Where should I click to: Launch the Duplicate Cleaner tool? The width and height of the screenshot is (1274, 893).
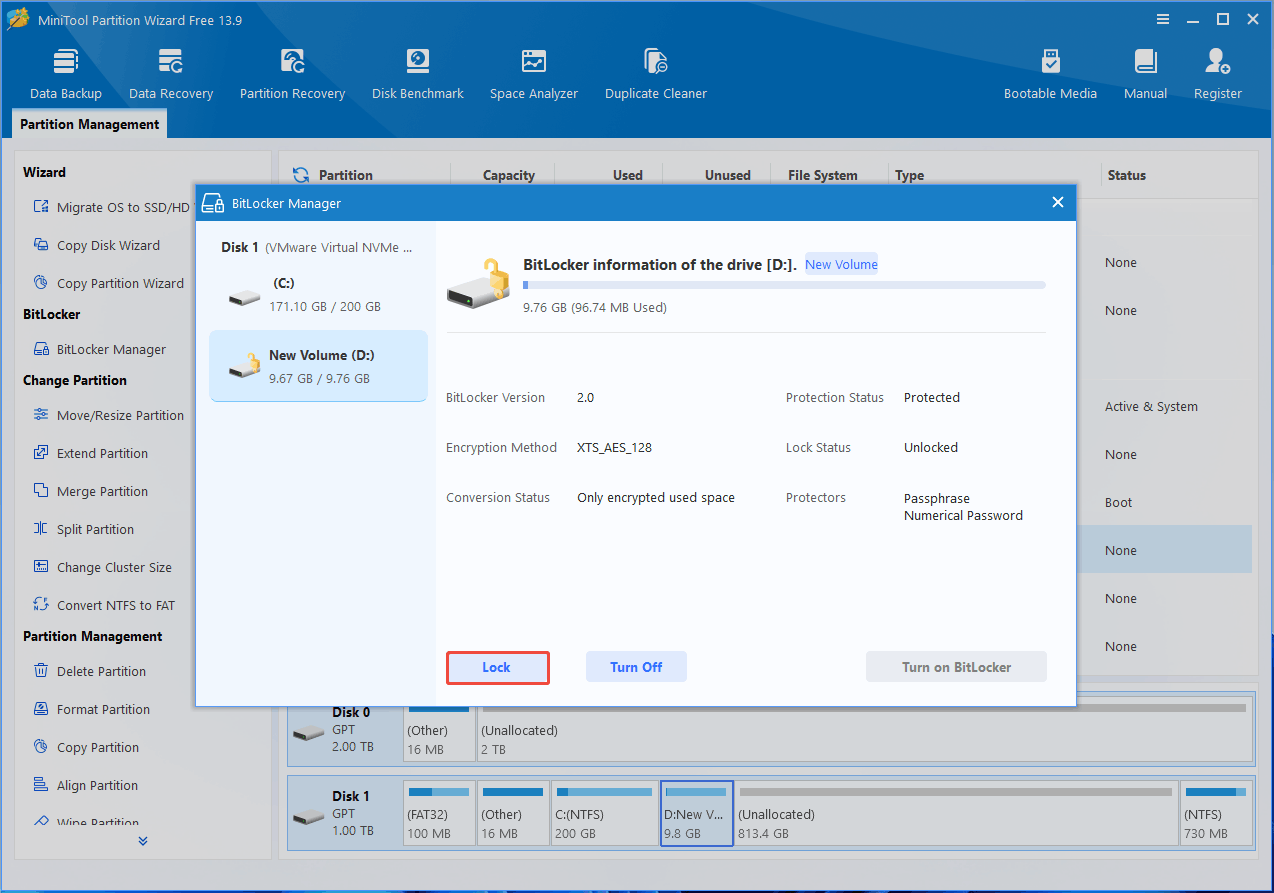[656, 74]
